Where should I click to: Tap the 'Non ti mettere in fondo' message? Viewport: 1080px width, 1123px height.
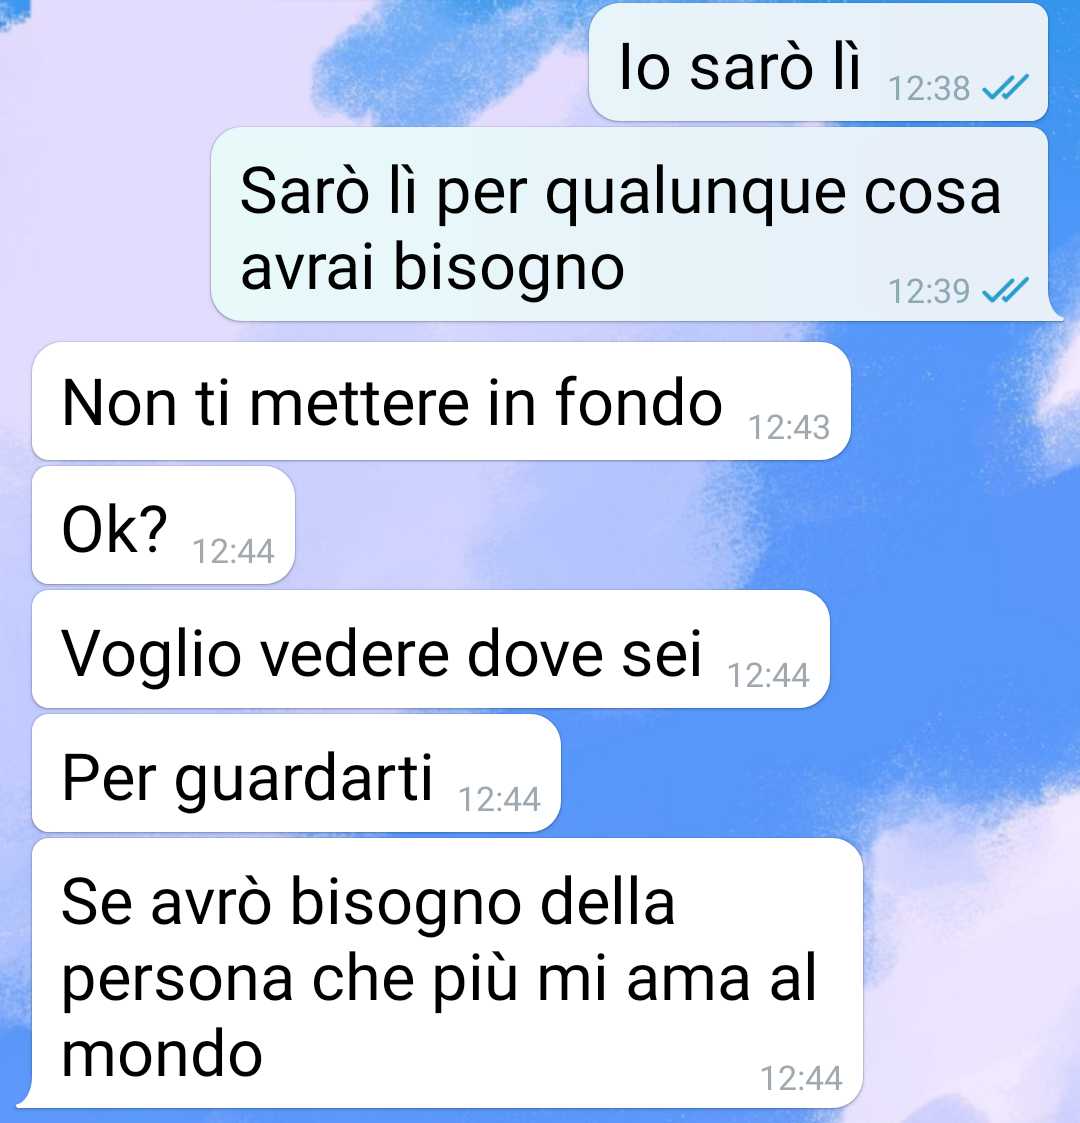(441, 401)
